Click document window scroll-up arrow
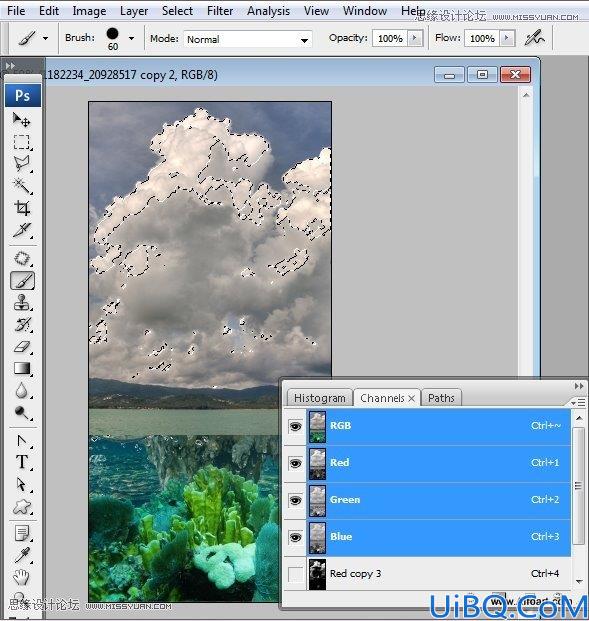589x621 pixels. pyautogui.click(x=526, y=95)
